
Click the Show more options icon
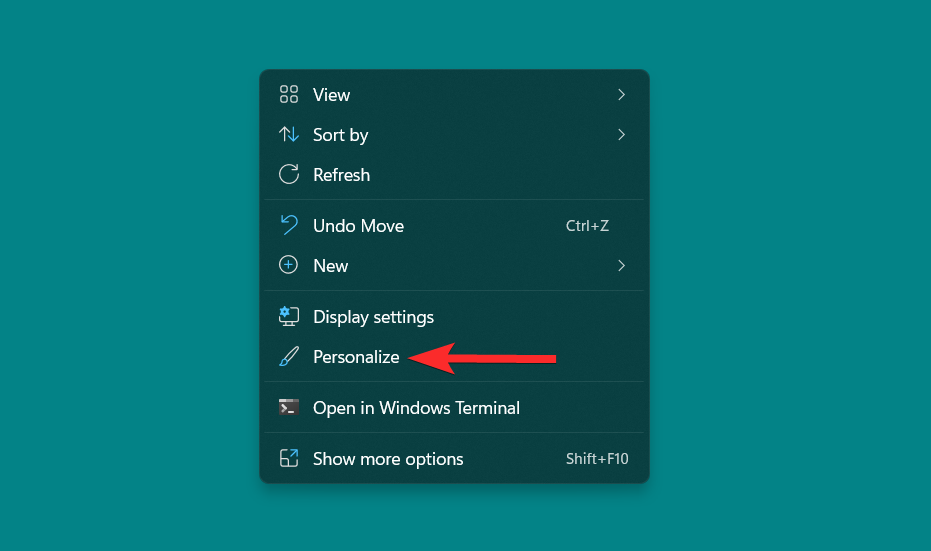pos(289,459)
